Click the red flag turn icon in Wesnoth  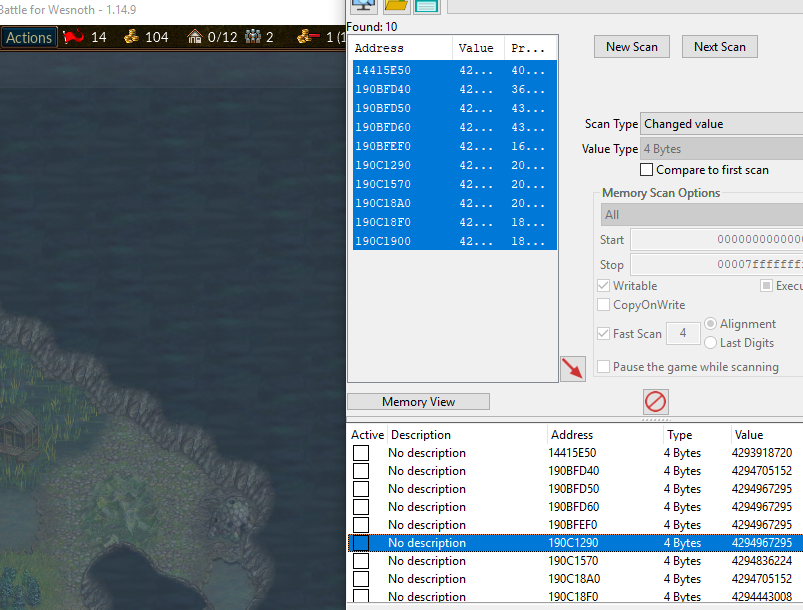point(74,36)
